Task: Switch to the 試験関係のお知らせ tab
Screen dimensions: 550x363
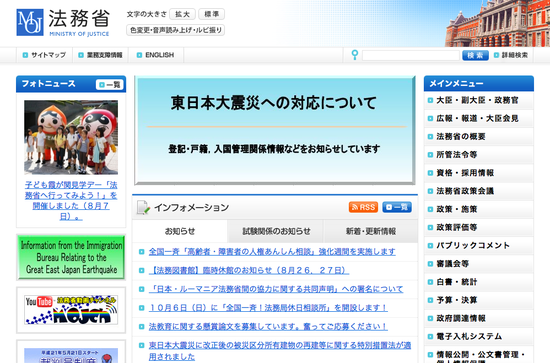Action: [x=276, y=231]
